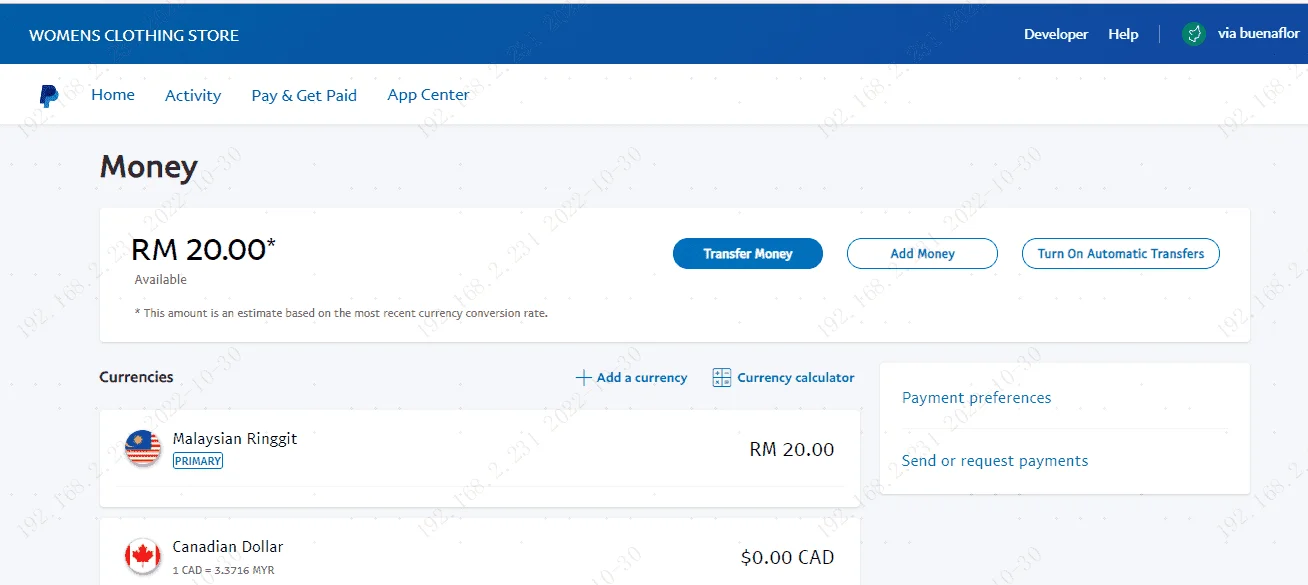Click the 1 CAD = 3.3716 MYR rate
Viewport: 1308px width, 585px height.
point(223,570)
